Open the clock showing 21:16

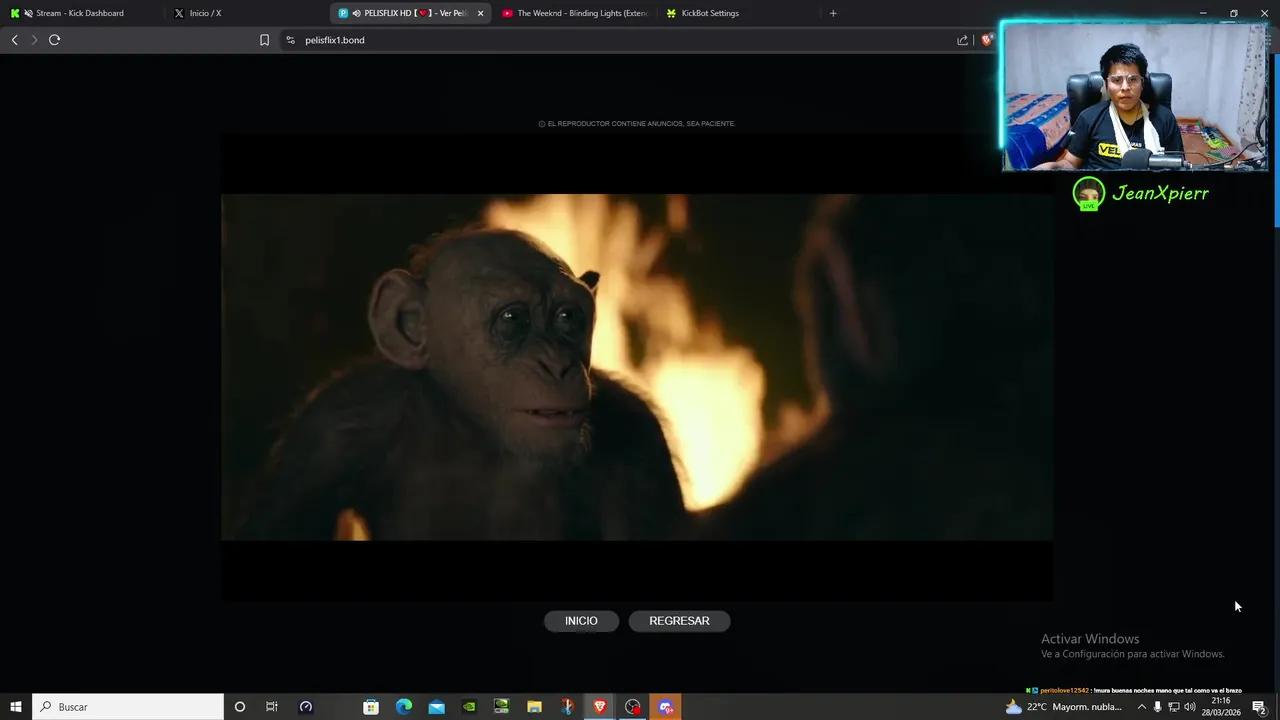click(x=1221, y=707)
